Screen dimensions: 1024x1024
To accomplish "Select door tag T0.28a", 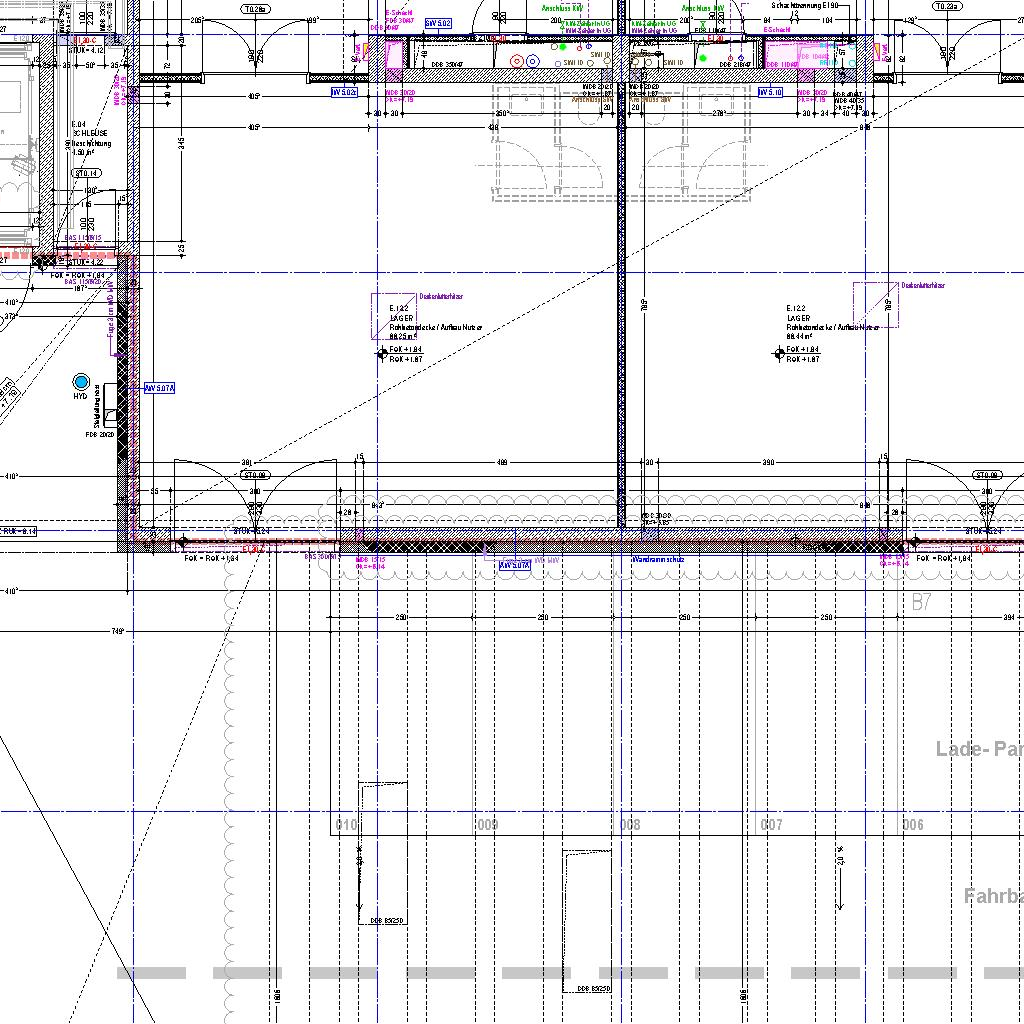I will (x=256, y=9).
